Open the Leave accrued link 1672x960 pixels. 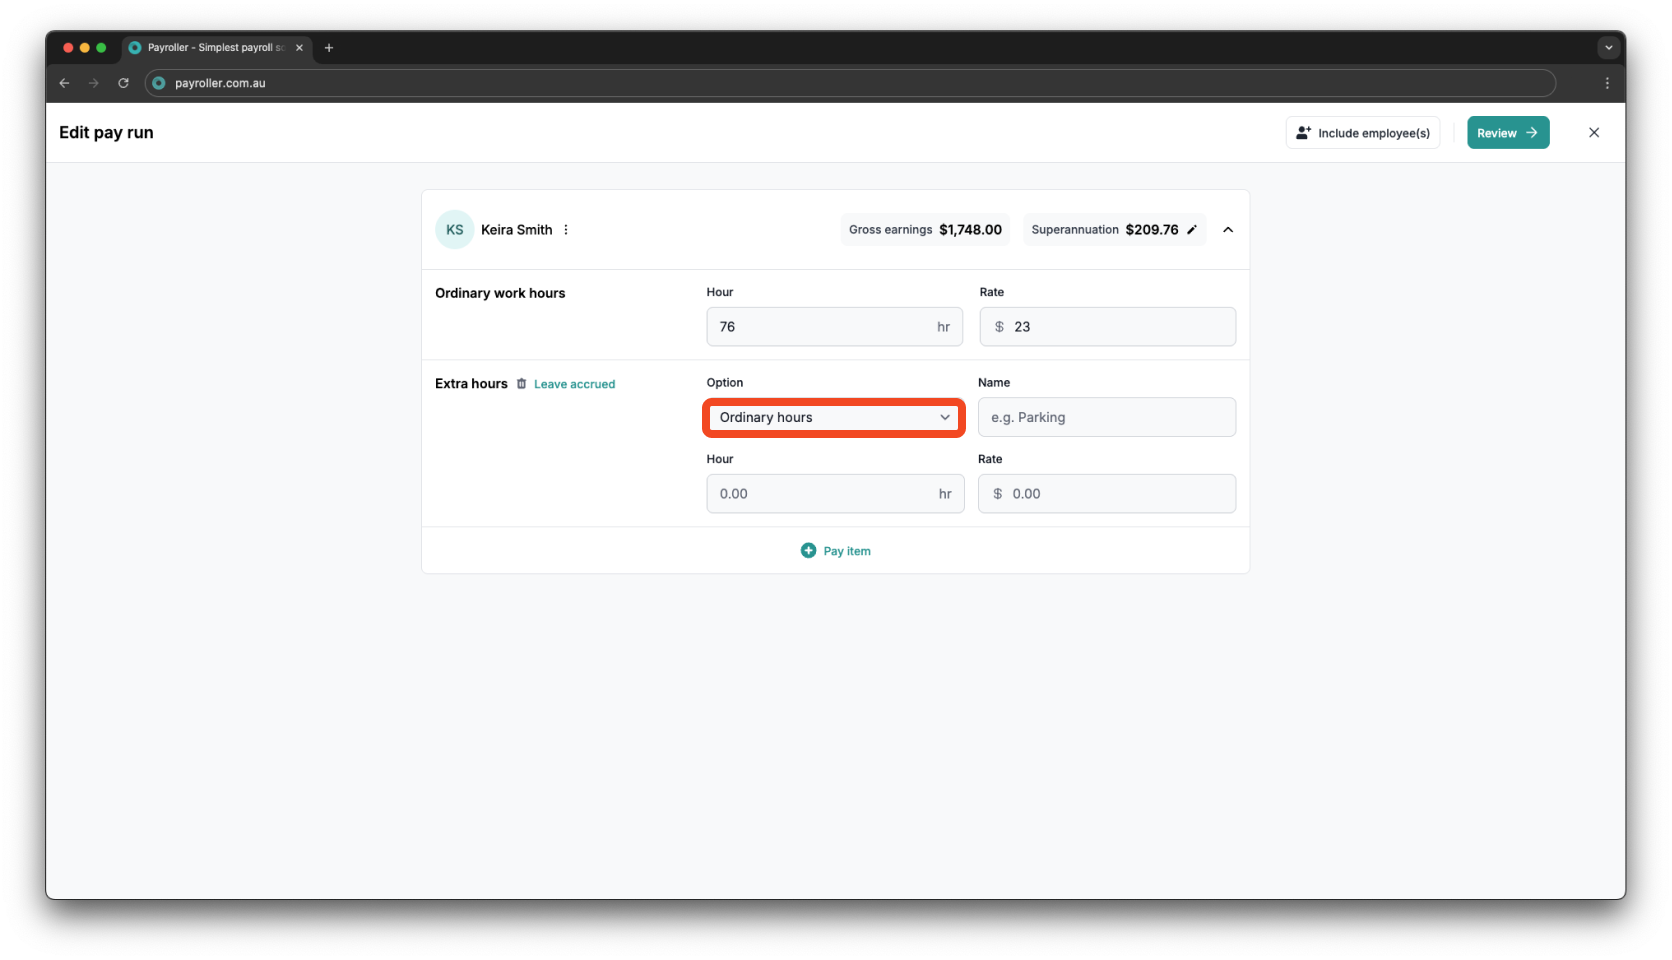574,384
